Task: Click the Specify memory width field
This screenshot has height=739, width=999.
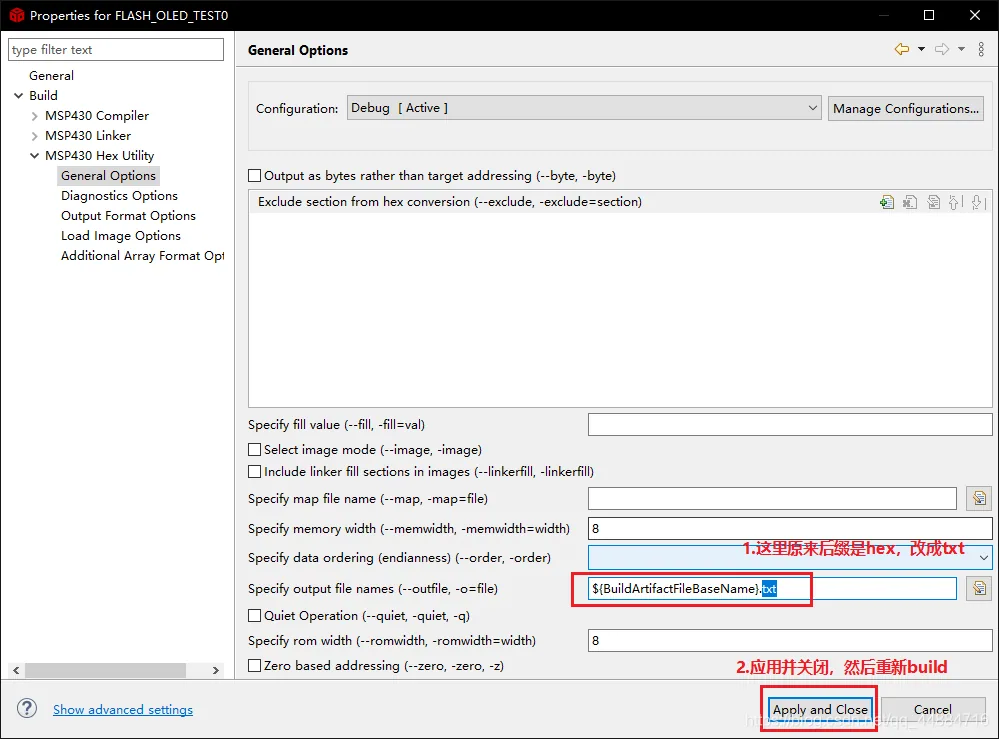Action: tap(790, 528)
